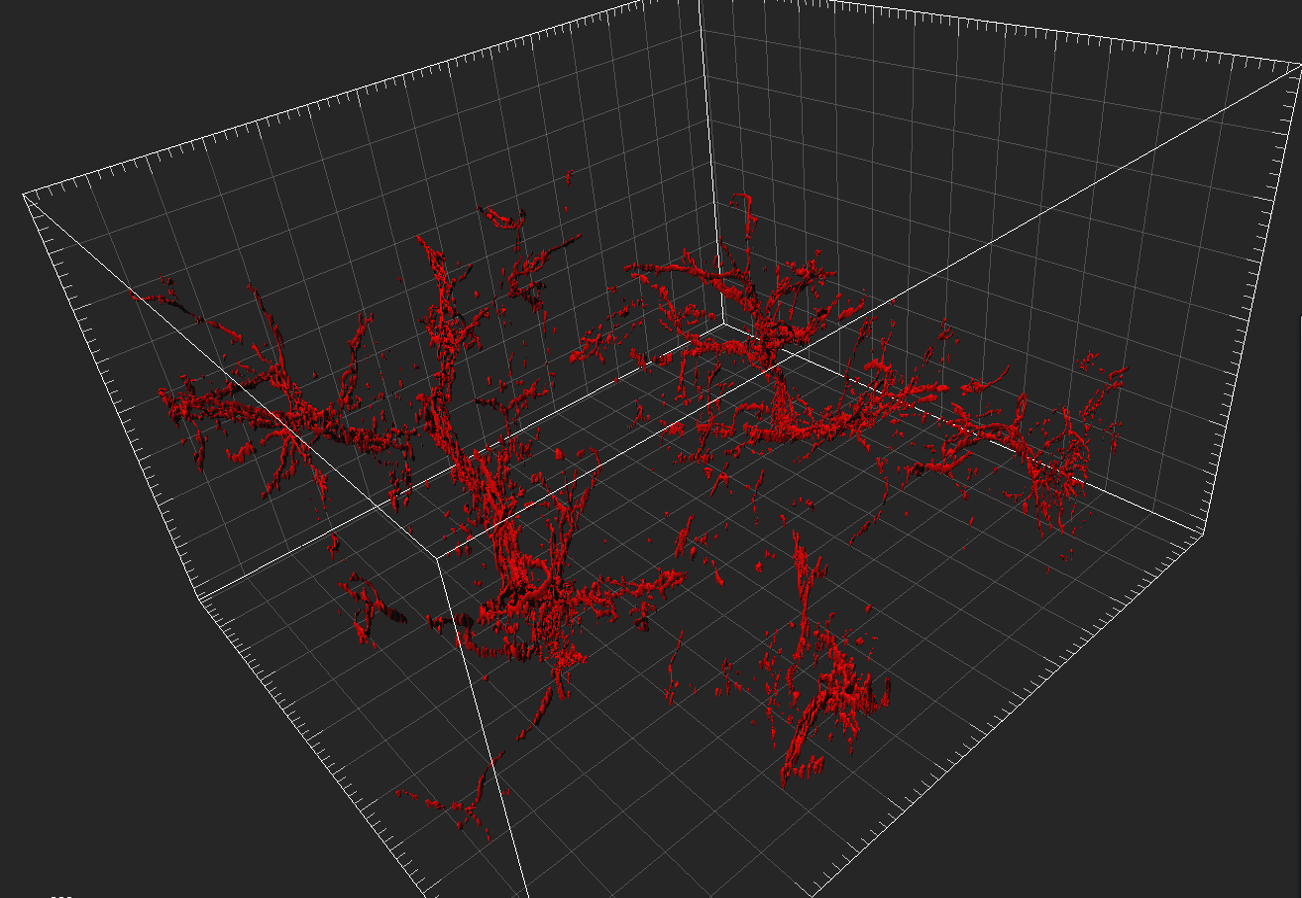Click the 3D volume render viewport
The width and height of the screenshot is (1302, 898).
coord(651,449)
